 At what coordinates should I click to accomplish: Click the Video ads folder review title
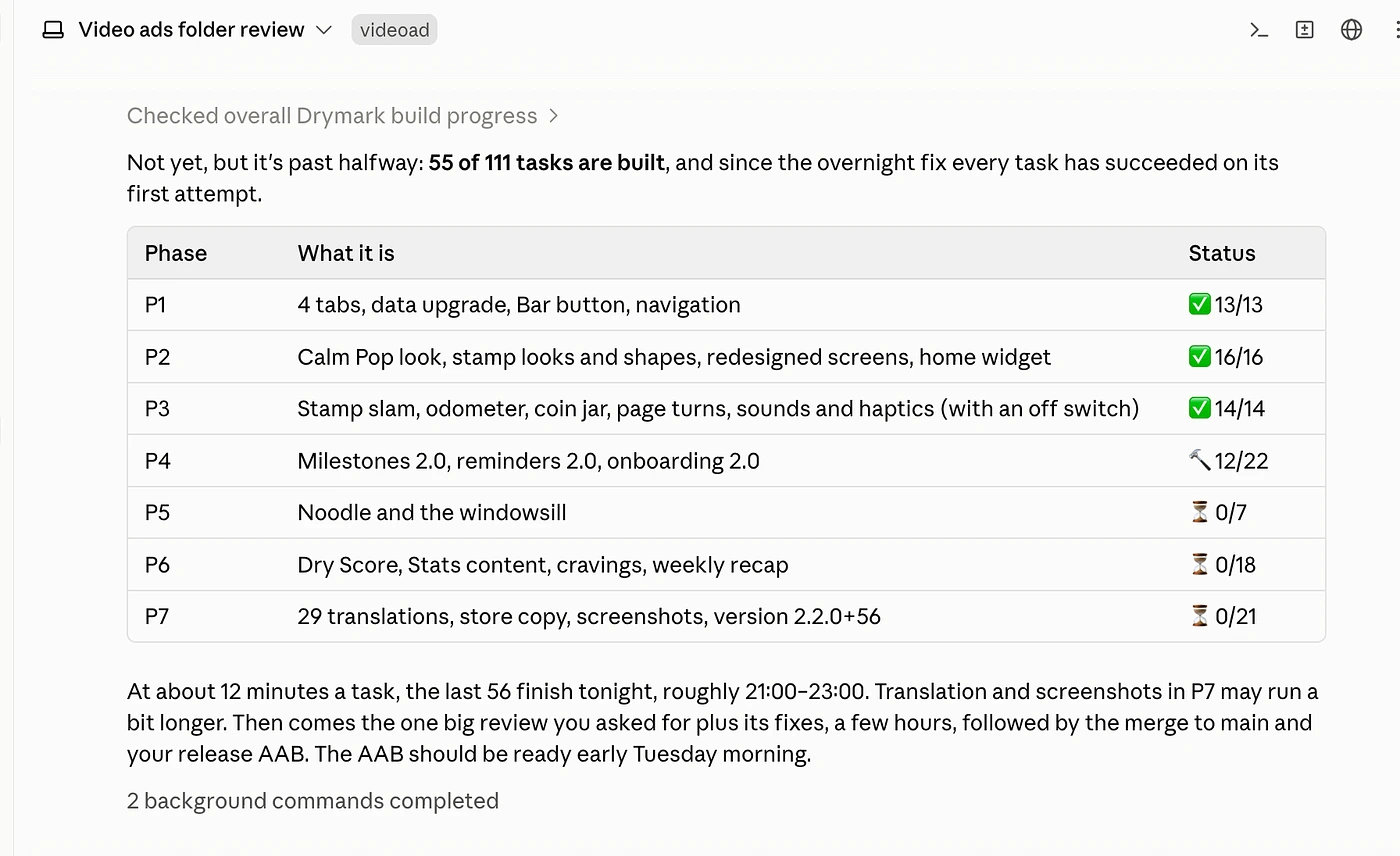coord(191,30)
